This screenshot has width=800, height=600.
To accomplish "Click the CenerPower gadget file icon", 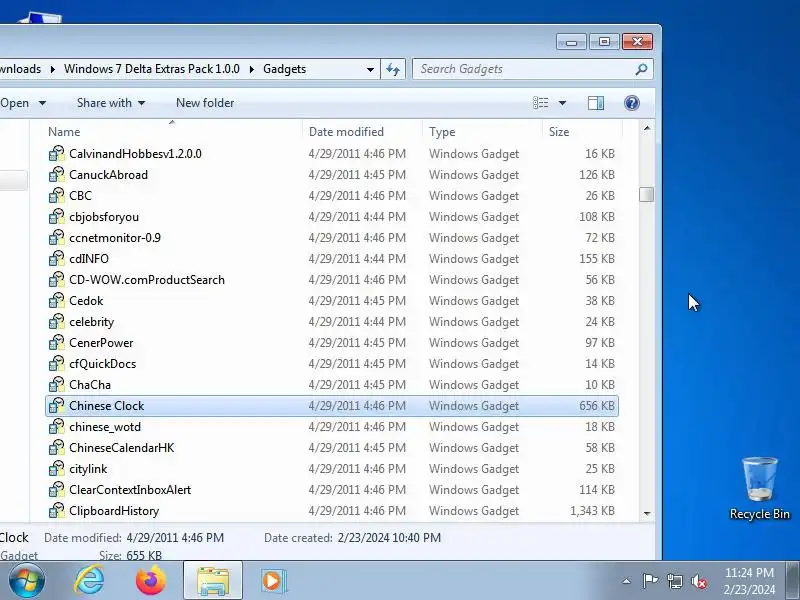I will coord(57,343).
